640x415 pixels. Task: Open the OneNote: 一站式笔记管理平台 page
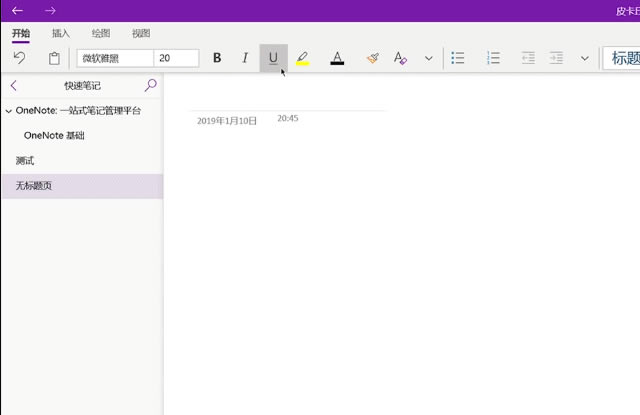[78, 111]
